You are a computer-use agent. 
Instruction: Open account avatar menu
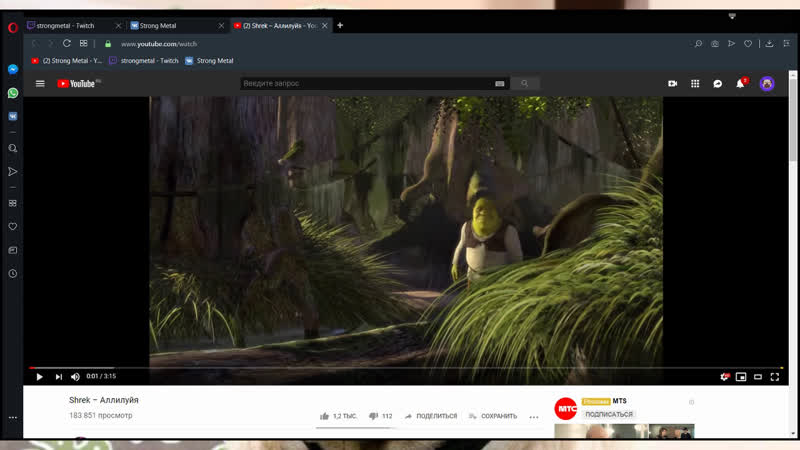tap(767, 84)
